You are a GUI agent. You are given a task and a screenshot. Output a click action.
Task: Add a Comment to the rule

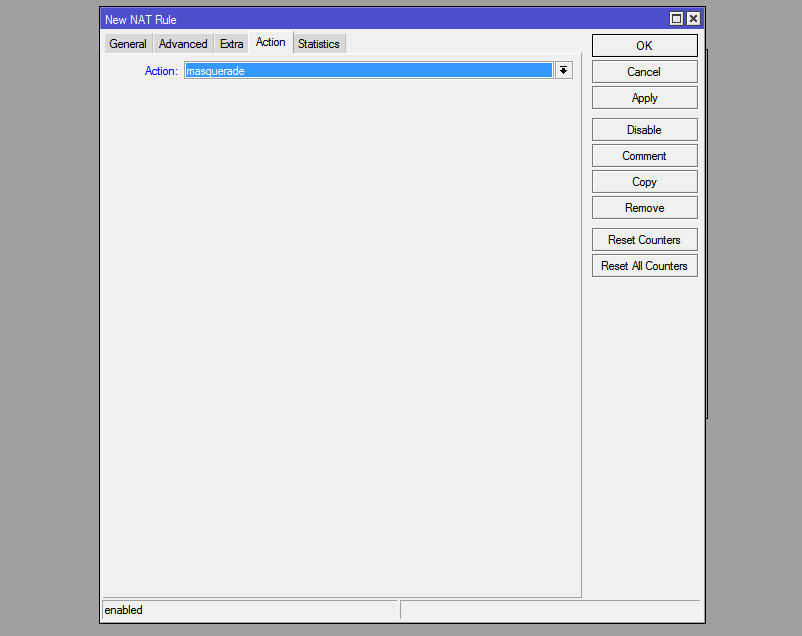coord(644,156)
